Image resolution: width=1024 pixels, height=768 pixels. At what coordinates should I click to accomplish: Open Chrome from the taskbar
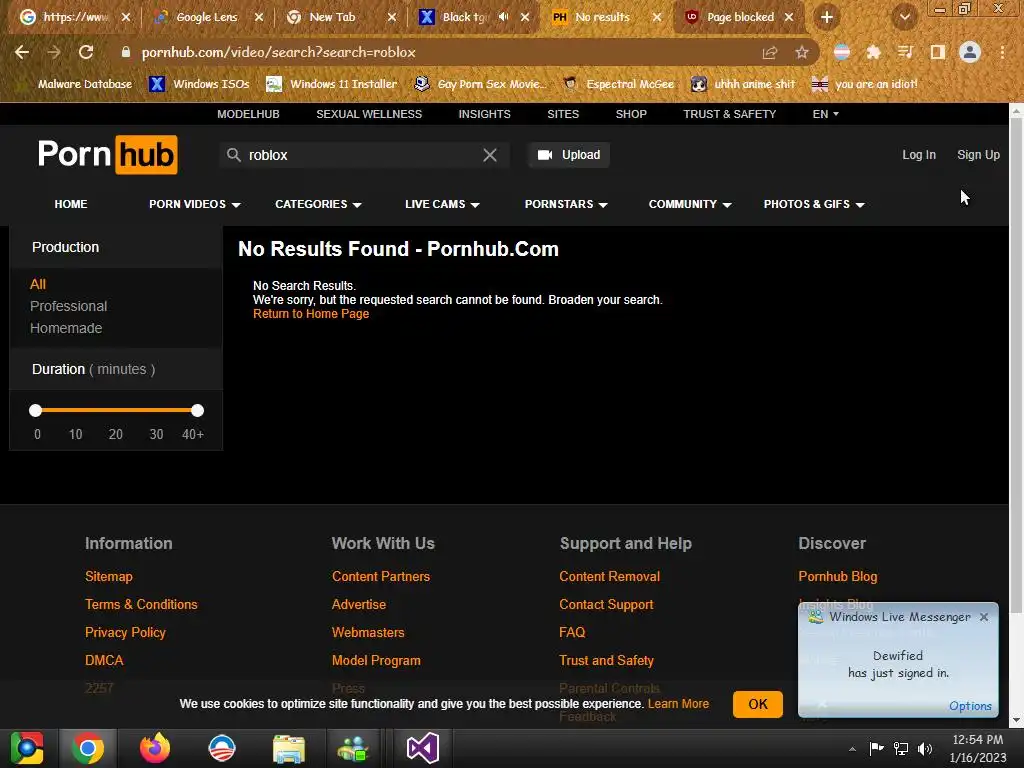click(88, 748)
